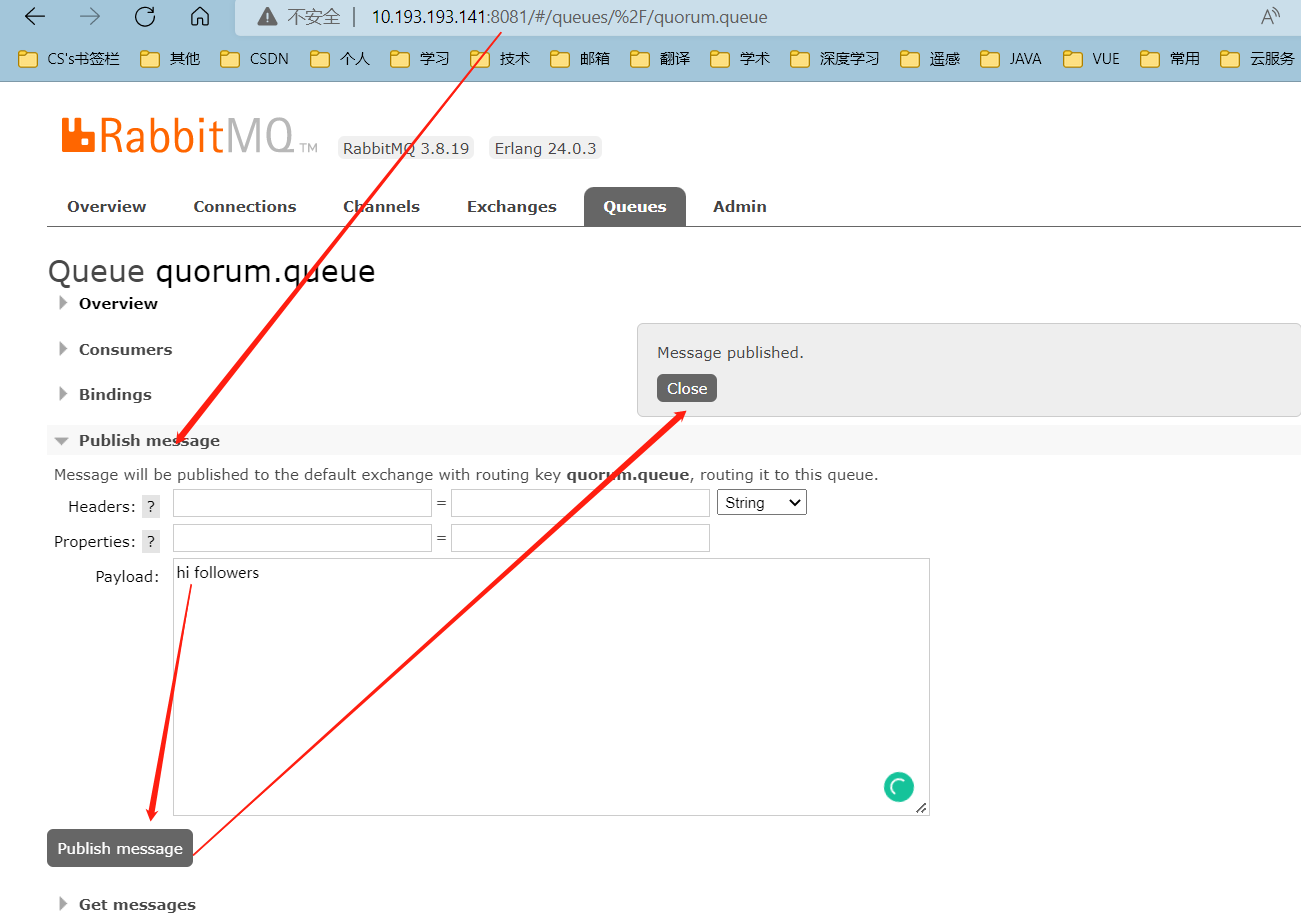Click the Properties help question mark
This screenshot has width=1301, height=922.
(x=151, y=541)
